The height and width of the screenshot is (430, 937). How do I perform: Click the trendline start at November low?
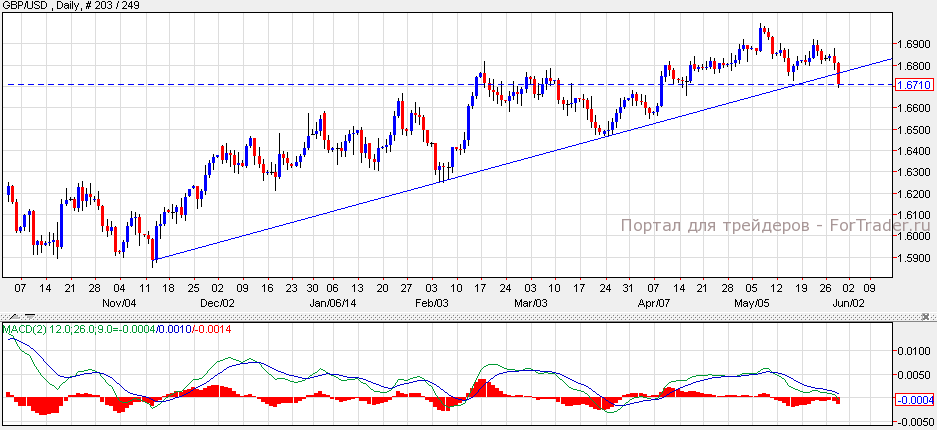click(x=154, y=259)
